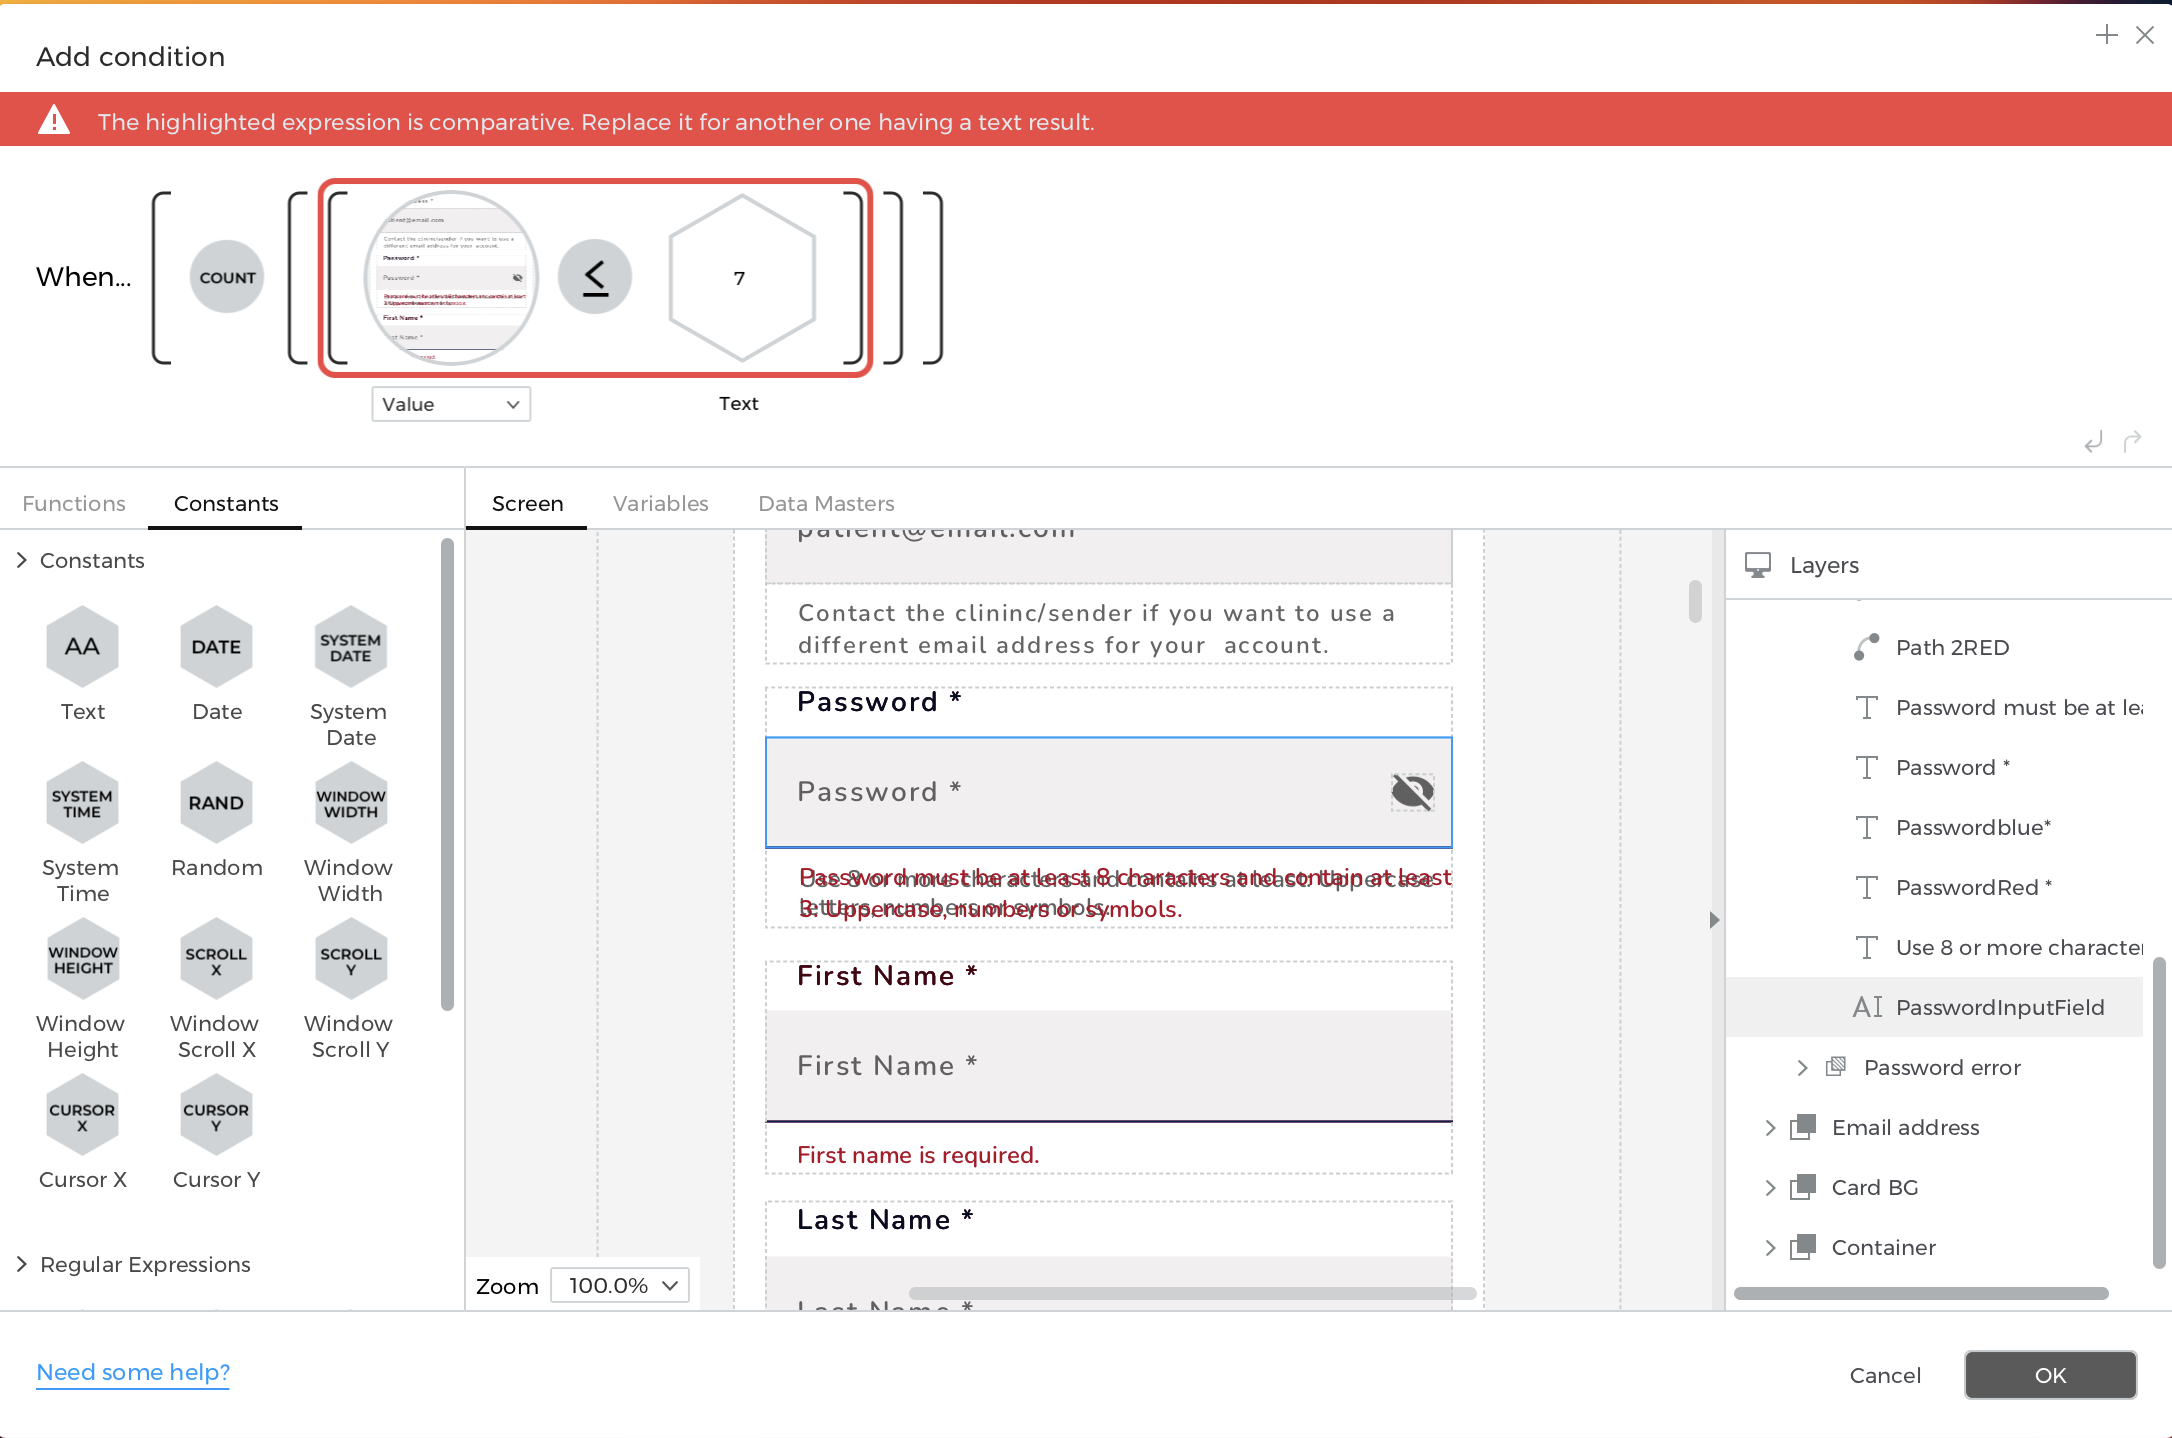The width and height of the screenshot is (2172, 1438).
Task: Click the less-than-or-equal operator bubble
Action: click(595, 277)
